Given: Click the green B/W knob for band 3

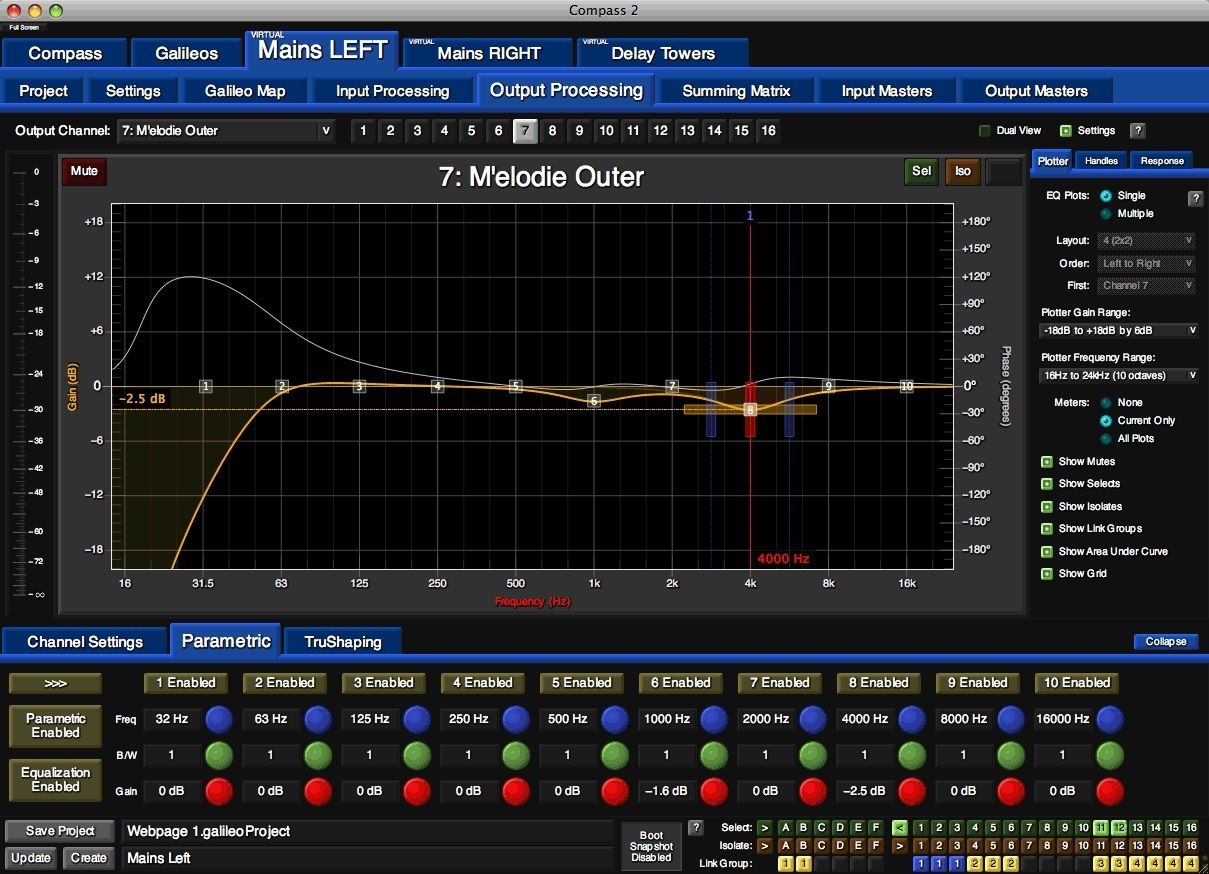Looking at the screenshot, I should click(x=416, y=755).
